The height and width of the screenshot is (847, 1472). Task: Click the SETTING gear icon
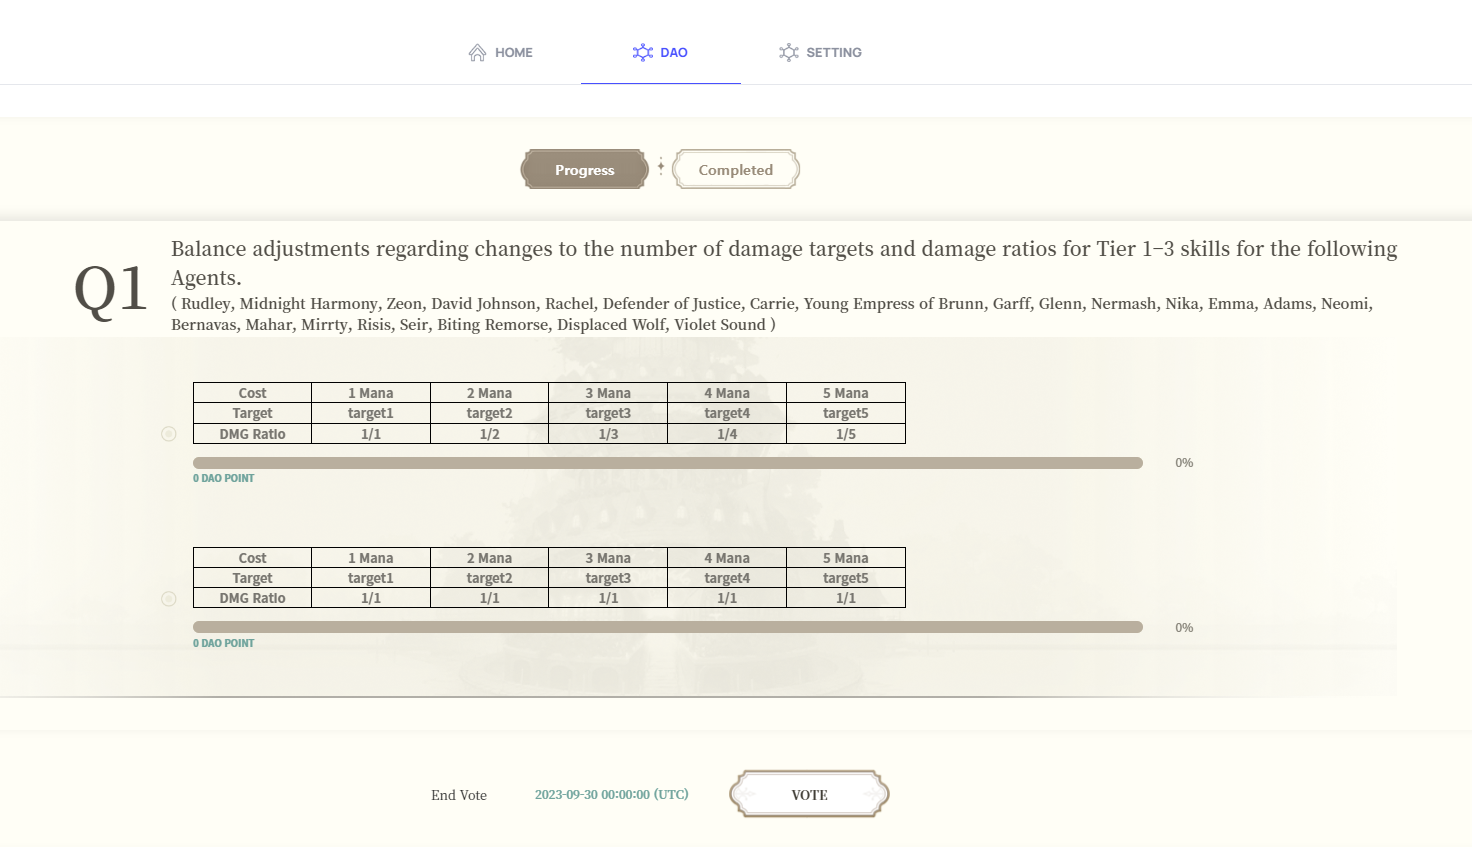tap(789, 53)
